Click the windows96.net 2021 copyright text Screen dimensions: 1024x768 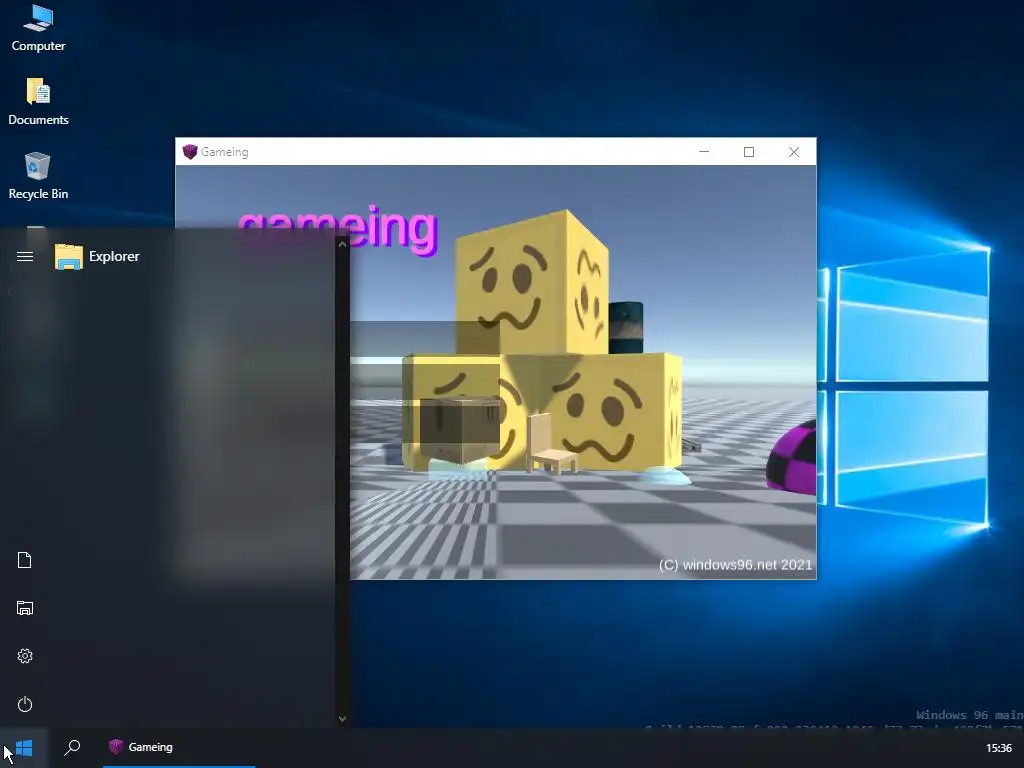coord(735,565)
